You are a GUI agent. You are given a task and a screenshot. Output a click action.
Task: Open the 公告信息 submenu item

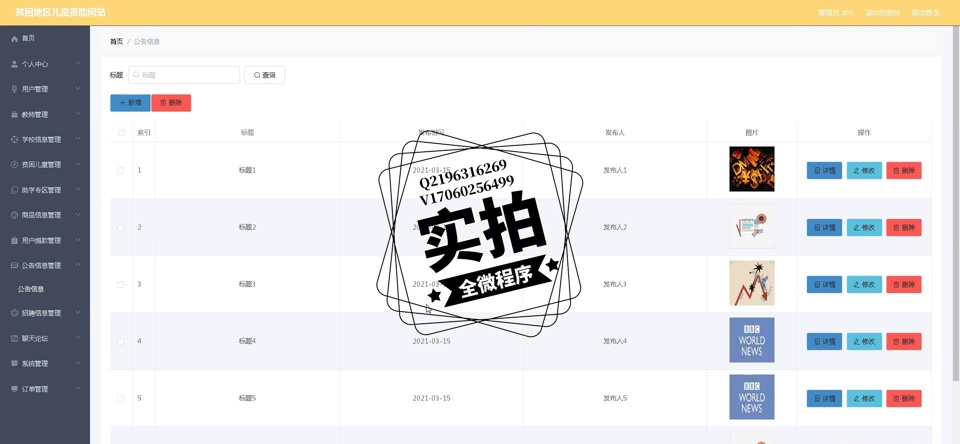click(x=32, y=289)
